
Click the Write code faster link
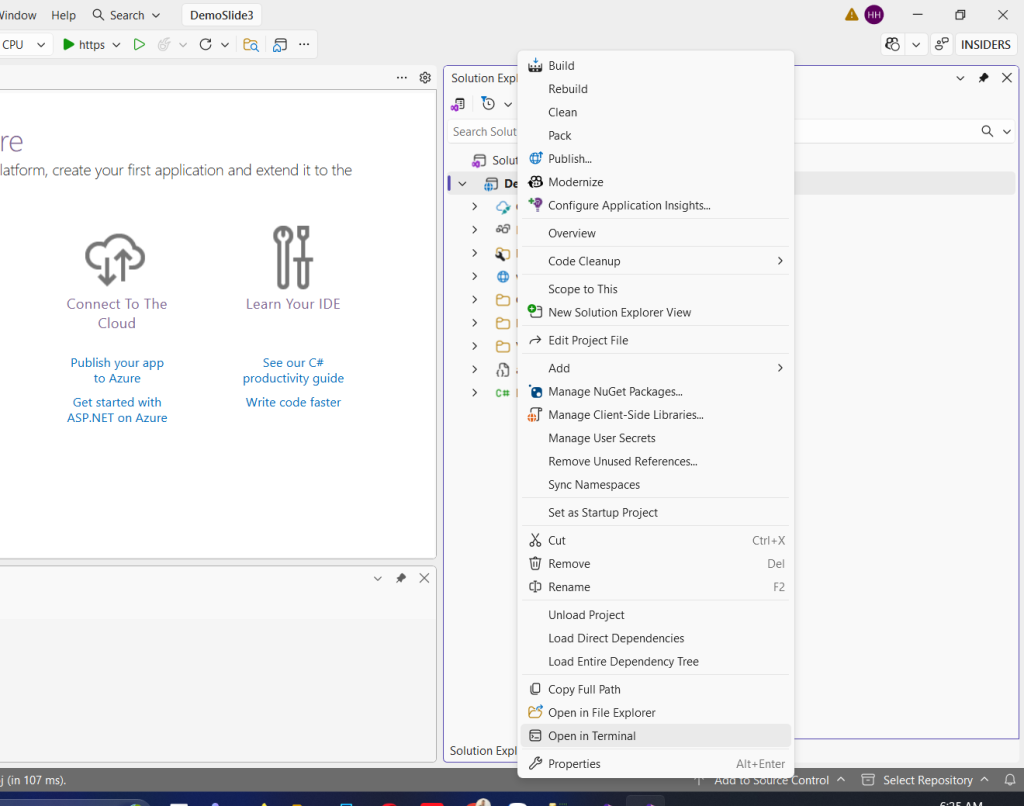[293, 402]
